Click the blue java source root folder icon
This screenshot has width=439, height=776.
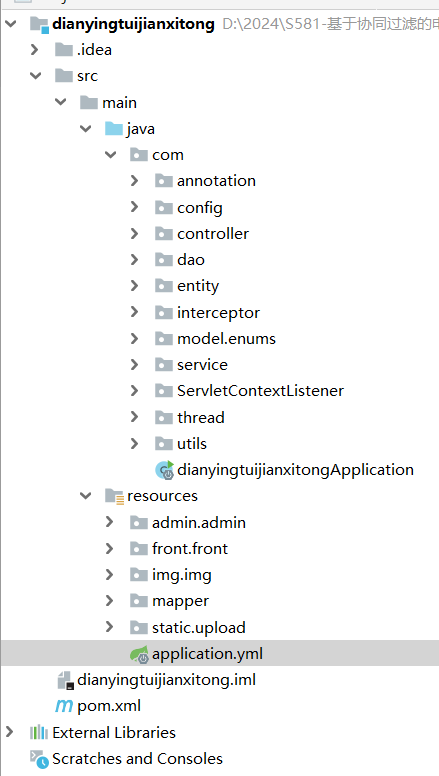click(114, 129)
